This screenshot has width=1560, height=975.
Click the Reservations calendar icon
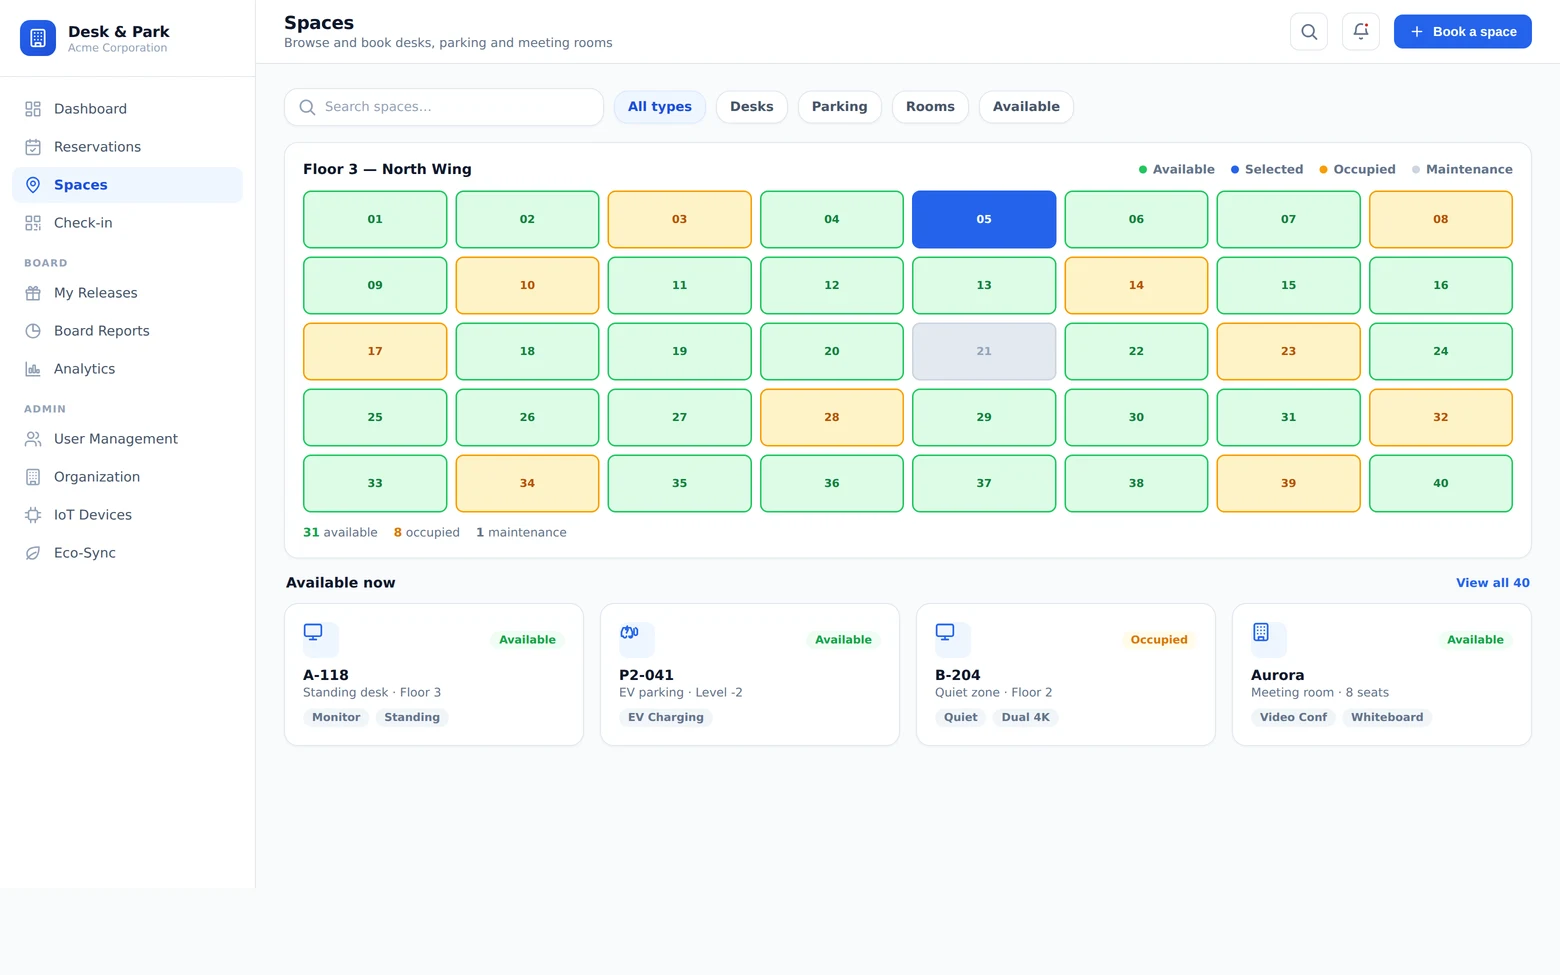(33, 147)
